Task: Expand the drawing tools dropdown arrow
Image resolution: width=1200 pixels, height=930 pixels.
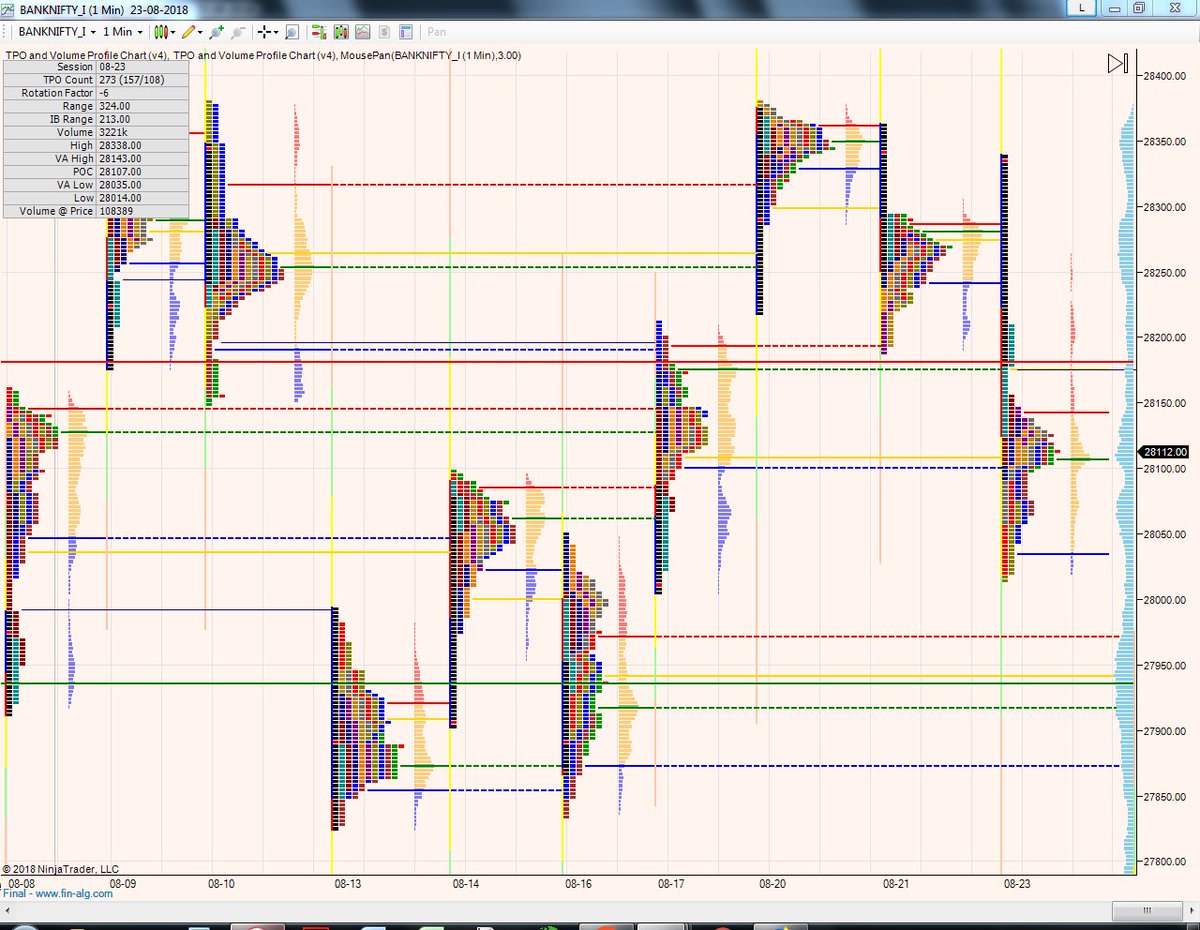Action: pyautogui.click(x=200, y=32)
